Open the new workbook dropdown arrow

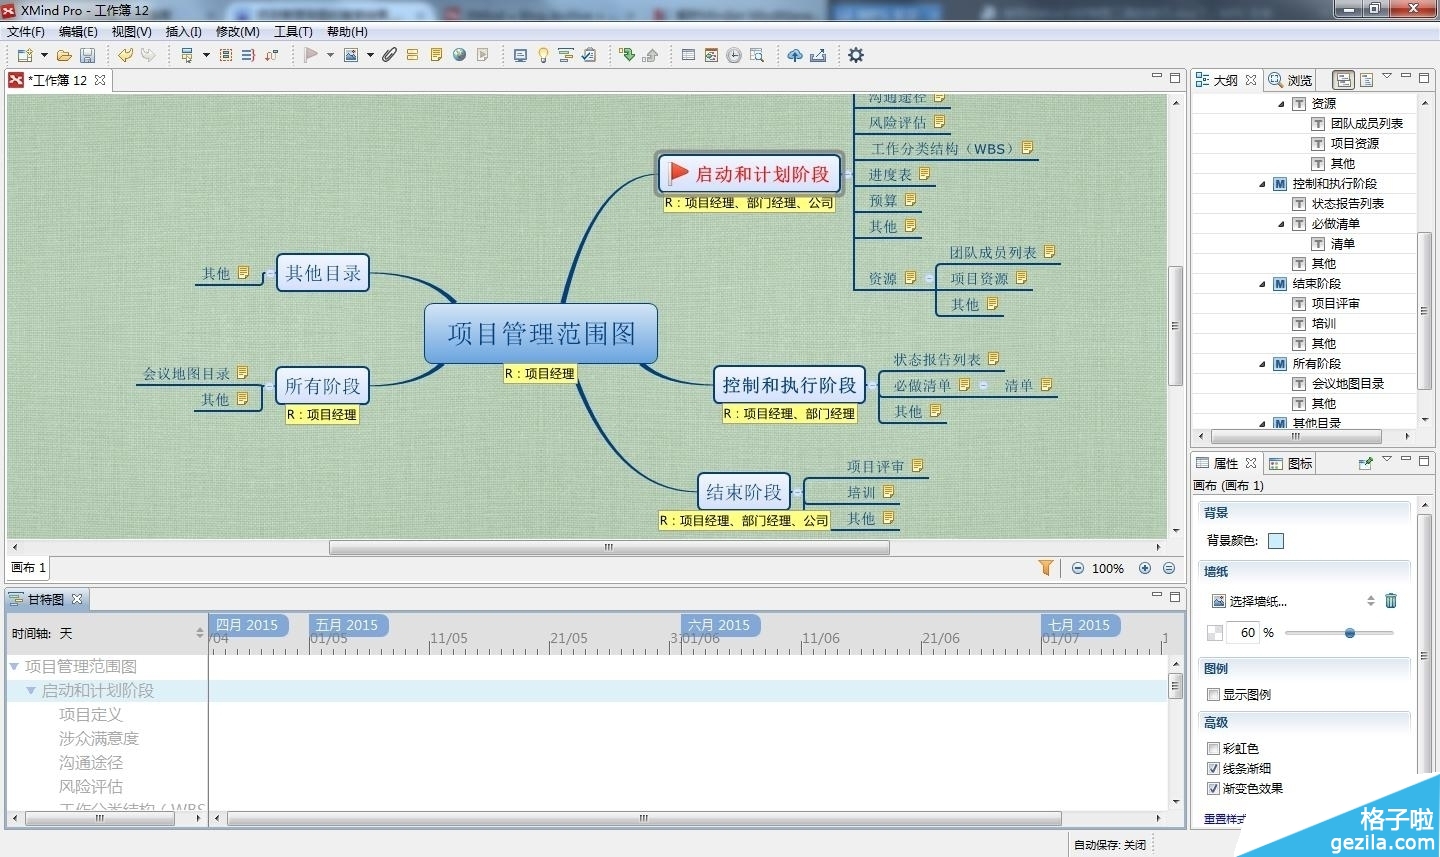tap(44, 55)
